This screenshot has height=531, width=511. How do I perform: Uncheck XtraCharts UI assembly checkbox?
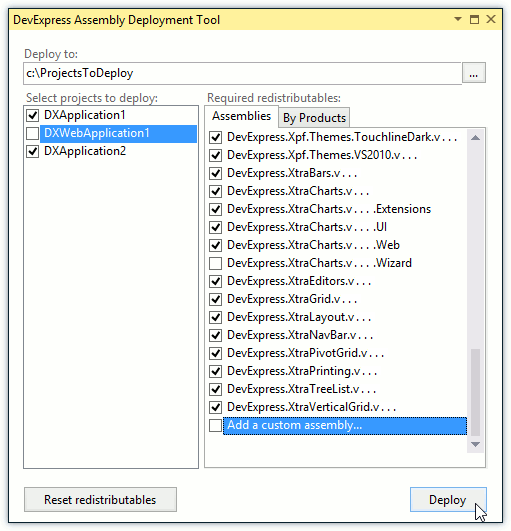216,227
